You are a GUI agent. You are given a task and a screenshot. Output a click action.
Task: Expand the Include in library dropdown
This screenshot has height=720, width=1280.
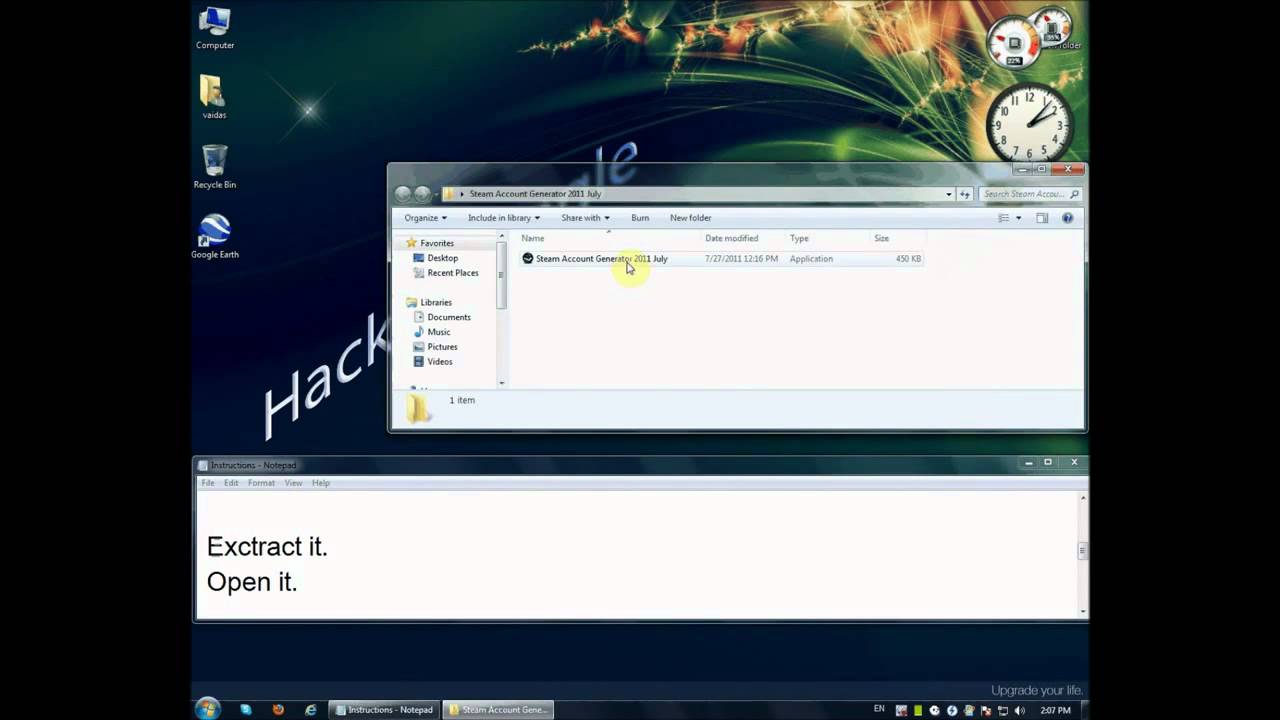503,218
